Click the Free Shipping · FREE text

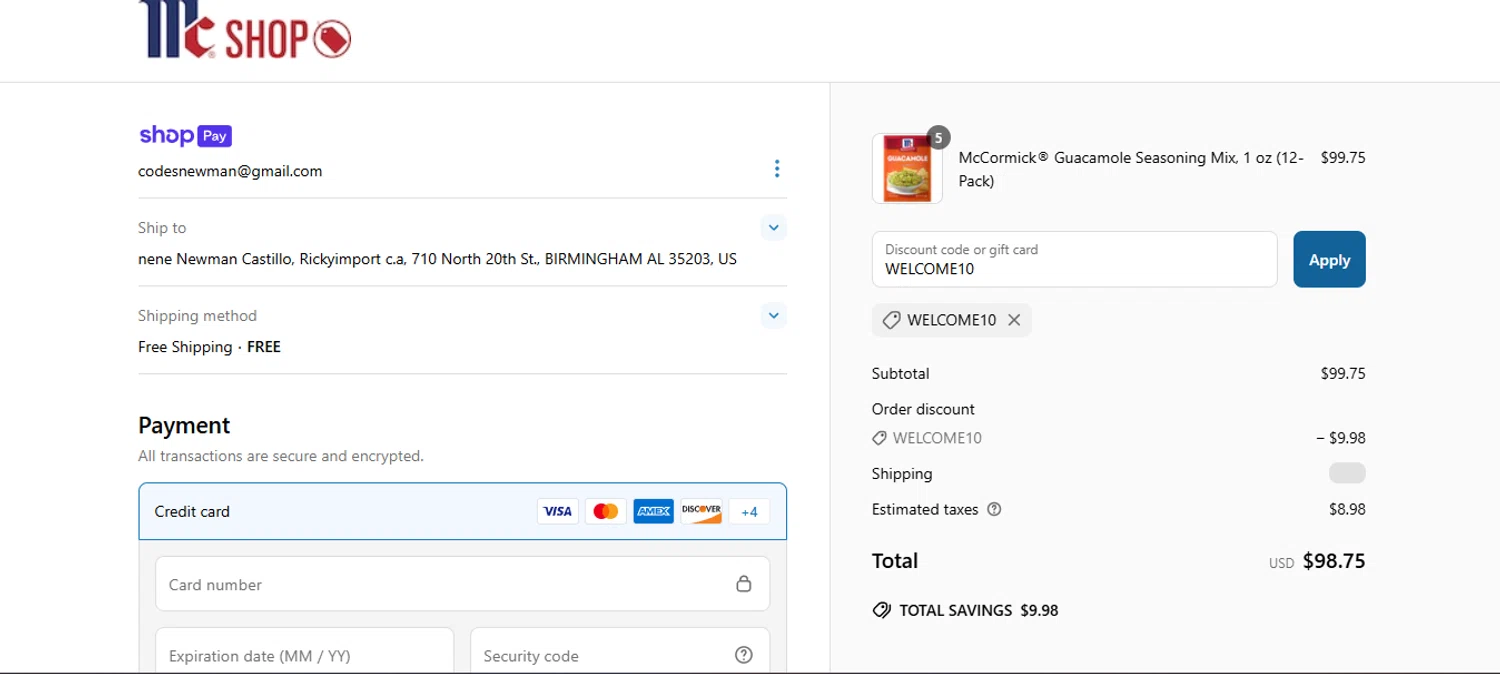coord(209,347)
